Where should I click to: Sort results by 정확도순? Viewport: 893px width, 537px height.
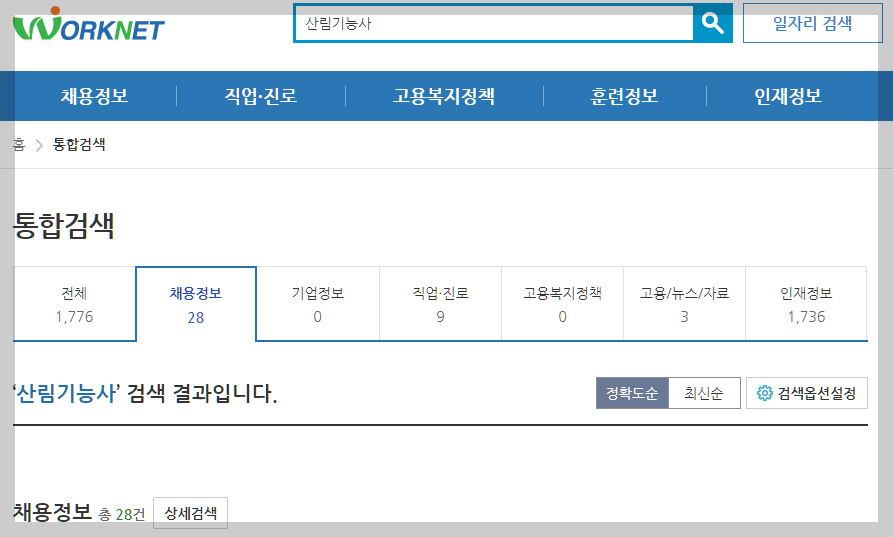point(632,393)
